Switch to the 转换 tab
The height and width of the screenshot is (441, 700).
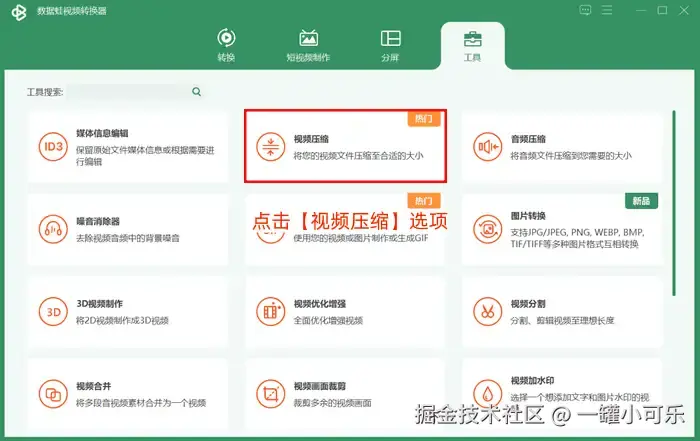coord(226,45)
